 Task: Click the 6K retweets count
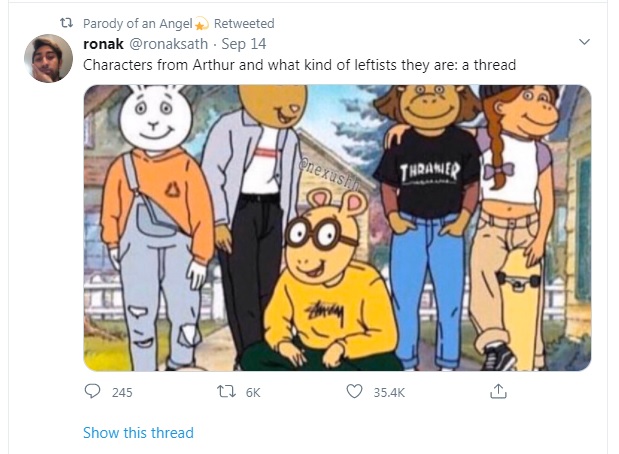[253, 392]
